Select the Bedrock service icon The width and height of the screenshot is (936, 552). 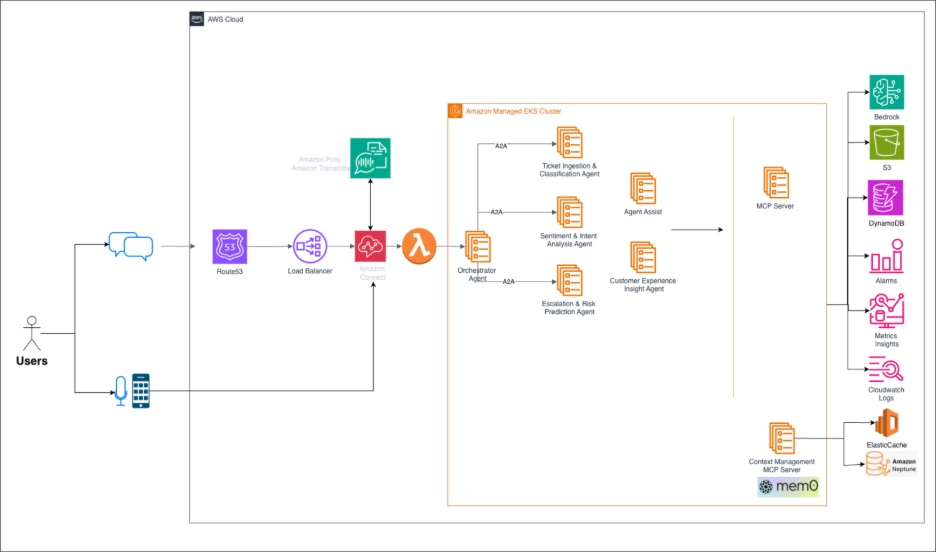[x=886, y=92]
